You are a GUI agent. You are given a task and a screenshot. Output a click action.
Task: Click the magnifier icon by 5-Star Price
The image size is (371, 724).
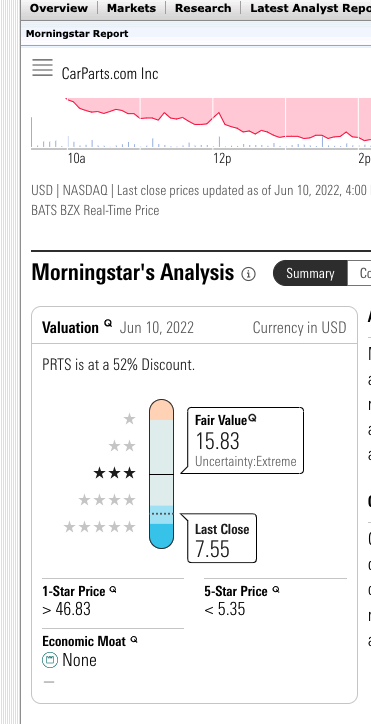[276, 590]
